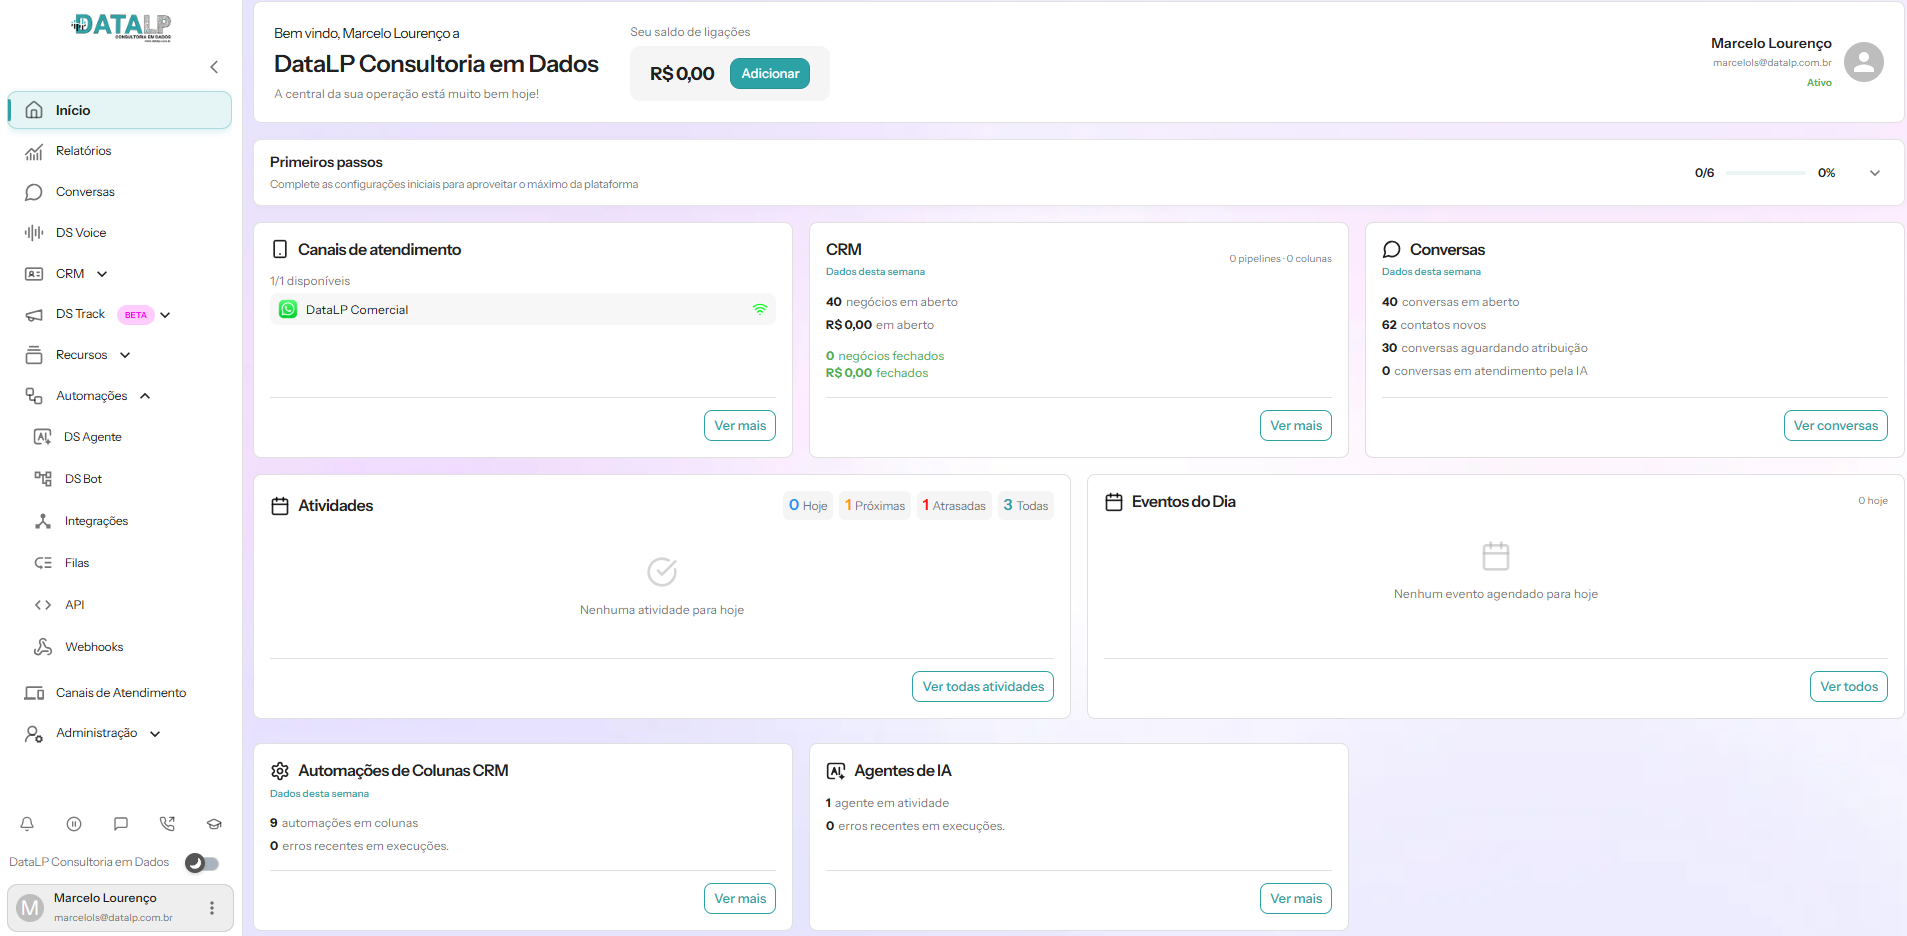Collapse the sidebar with the left chevron
1907x936 pixels.
click(214, 67)
